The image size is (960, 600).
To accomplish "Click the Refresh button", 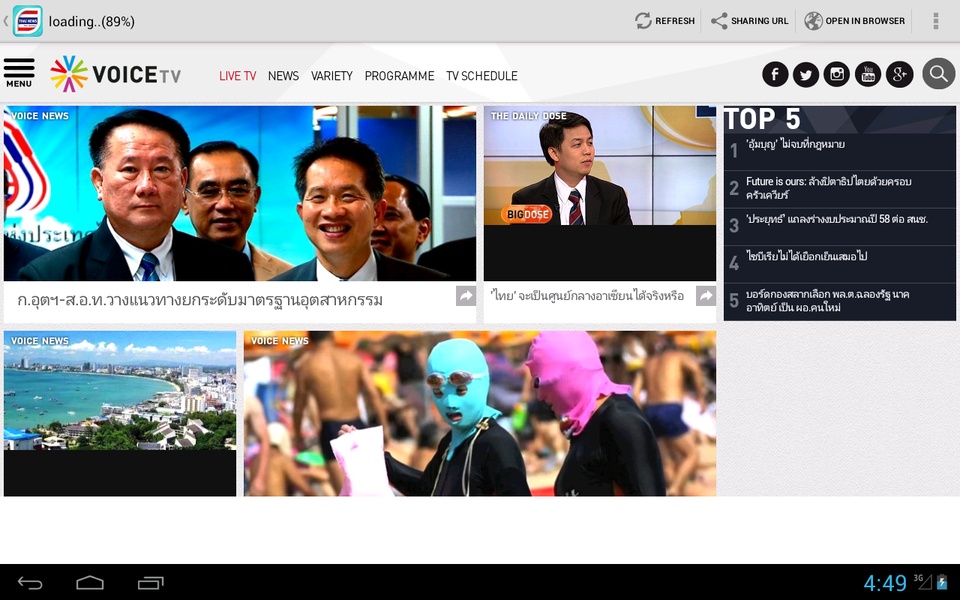I will 665,21.
